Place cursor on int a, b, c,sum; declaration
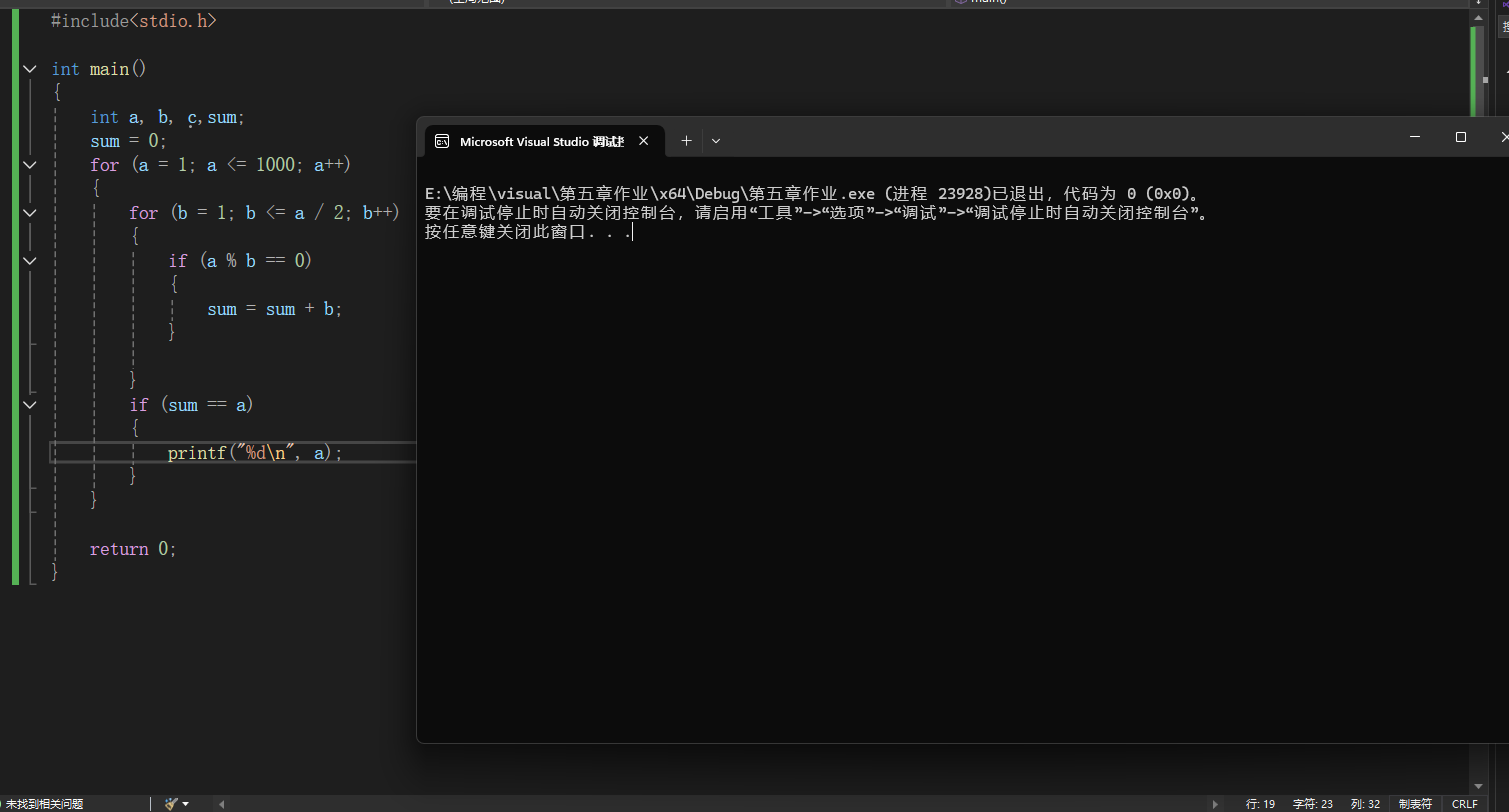 [167, 117]
